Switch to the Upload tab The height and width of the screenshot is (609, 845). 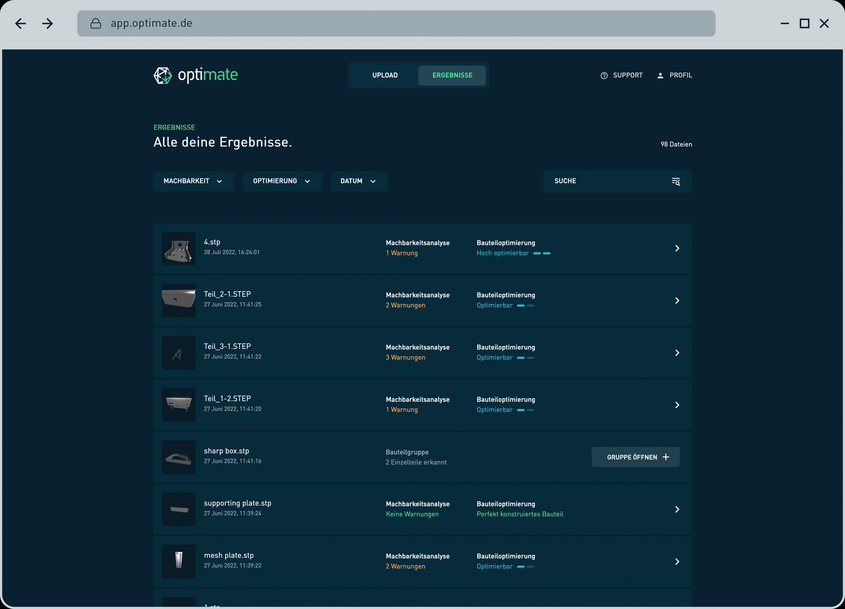[385, 75]
